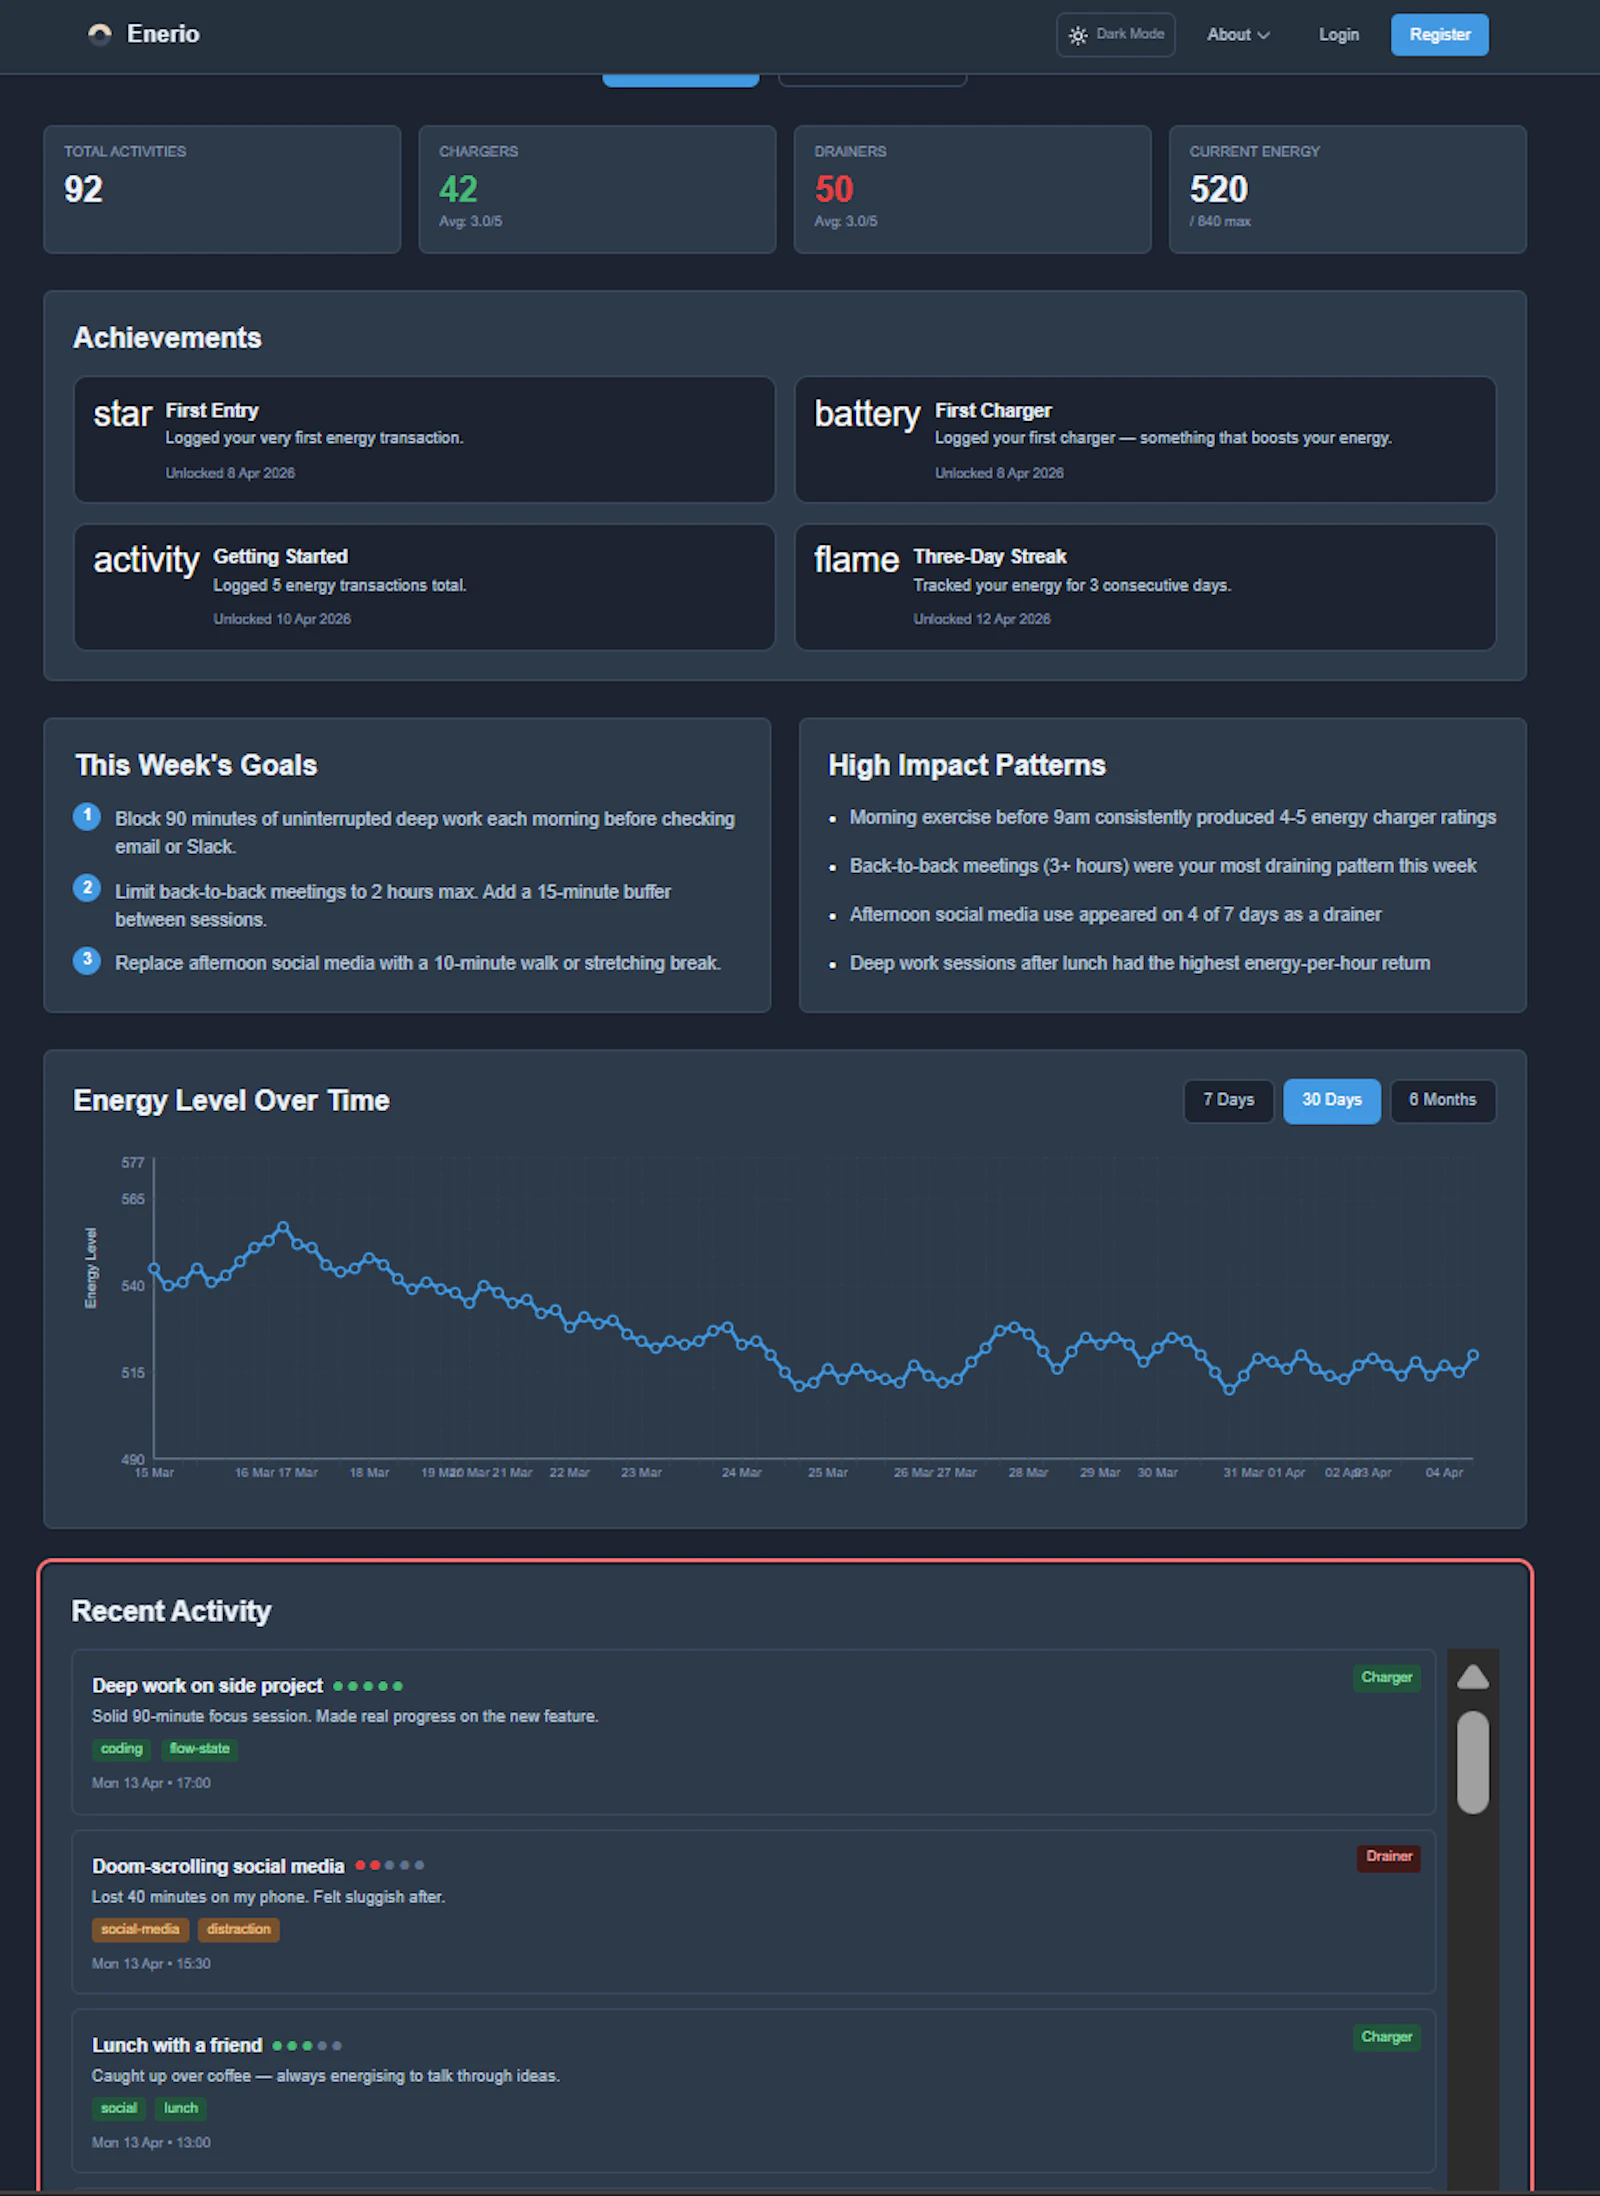This screenshot has height=2196, width=1600.
Task: Click the Register button
Action: click(1439, 34)
